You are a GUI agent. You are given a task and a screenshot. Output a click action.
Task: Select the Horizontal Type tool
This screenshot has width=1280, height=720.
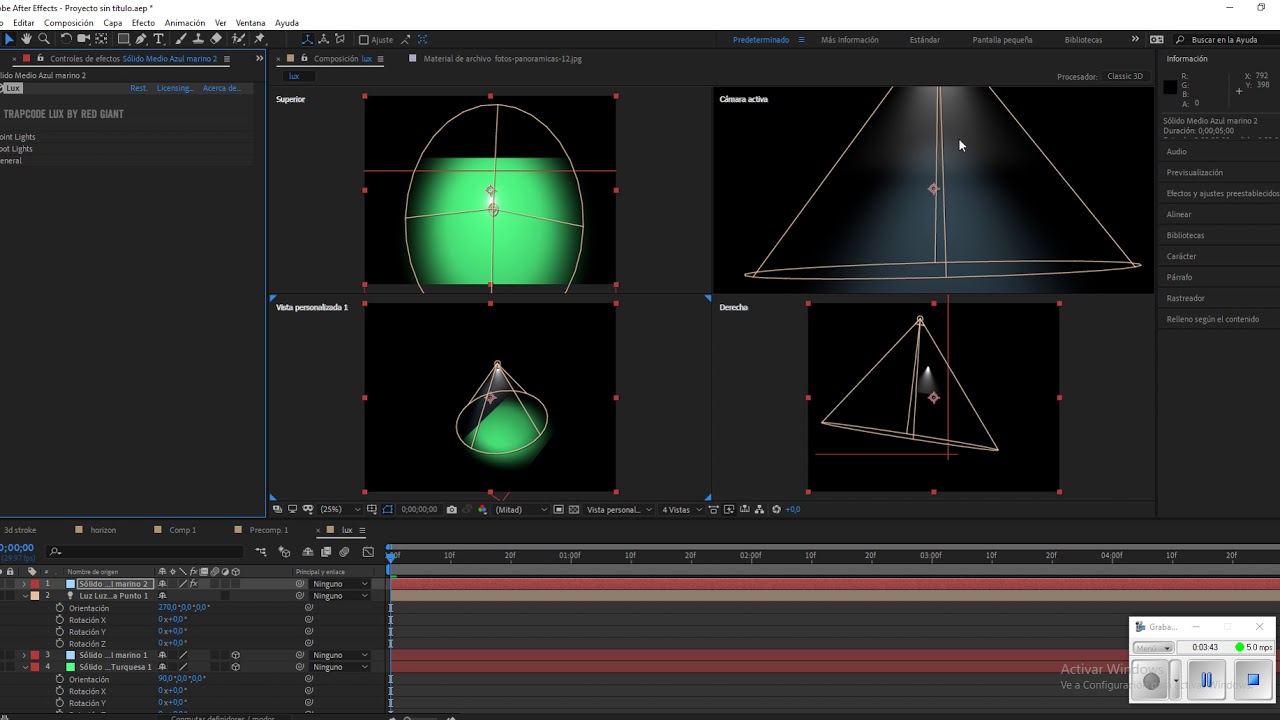(158, 39)
